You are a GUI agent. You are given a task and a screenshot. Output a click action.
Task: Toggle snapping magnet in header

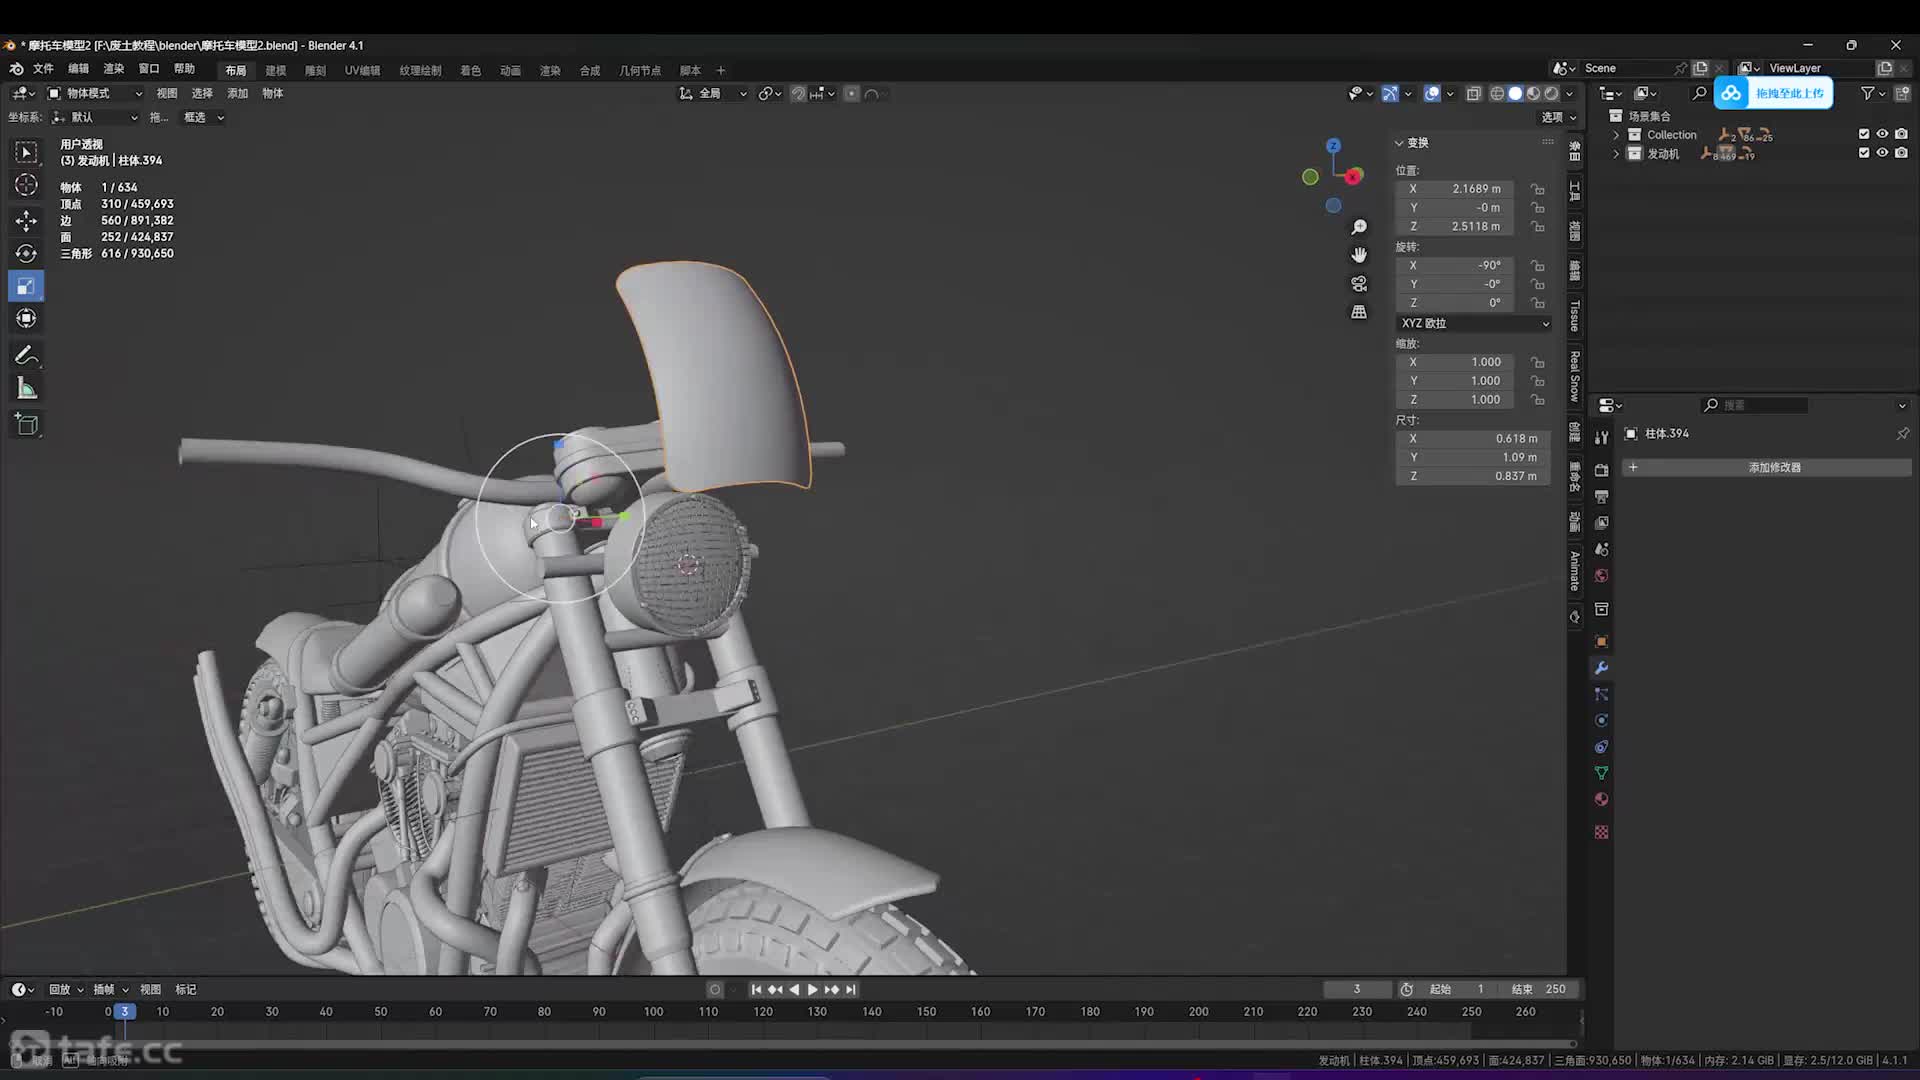798,93
